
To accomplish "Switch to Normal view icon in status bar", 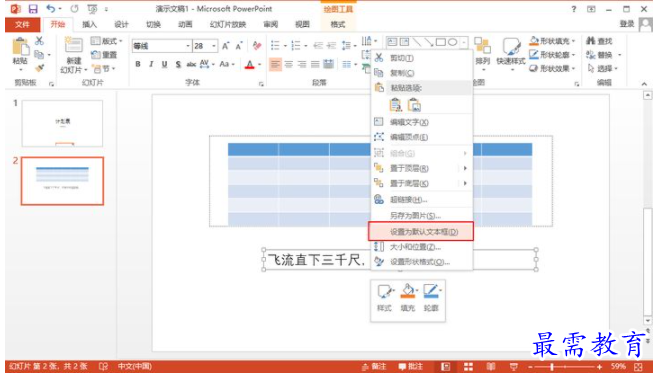I will 445,367.
